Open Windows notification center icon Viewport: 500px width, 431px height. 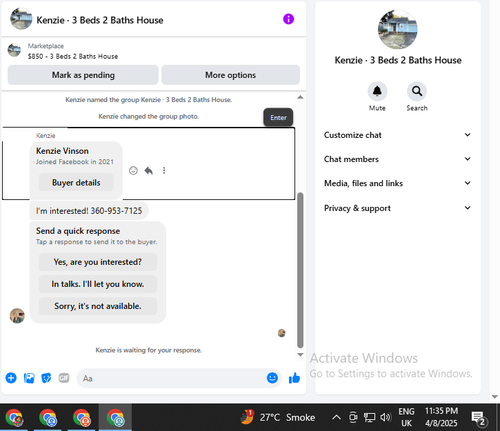click(479, 418)
